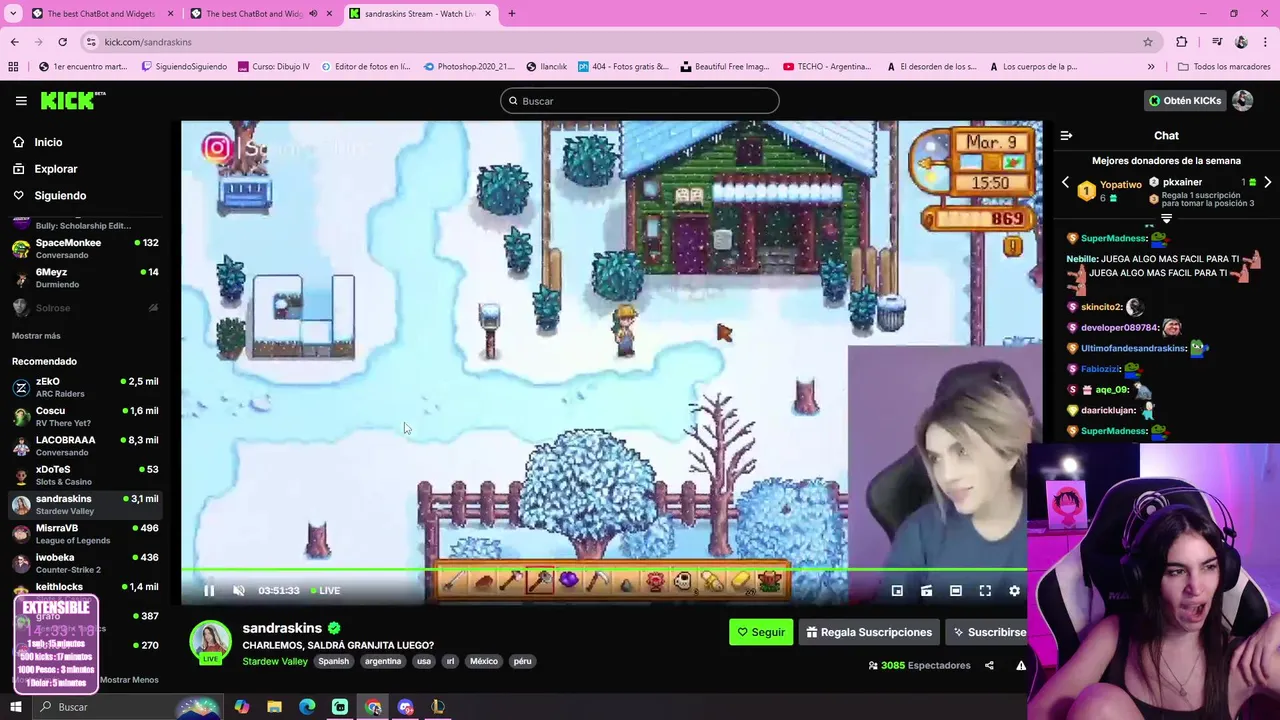Bookmark this page with star icon
Image resolution: width=1280 pixels, height=720 pixels.
[x=1148, y=42]
